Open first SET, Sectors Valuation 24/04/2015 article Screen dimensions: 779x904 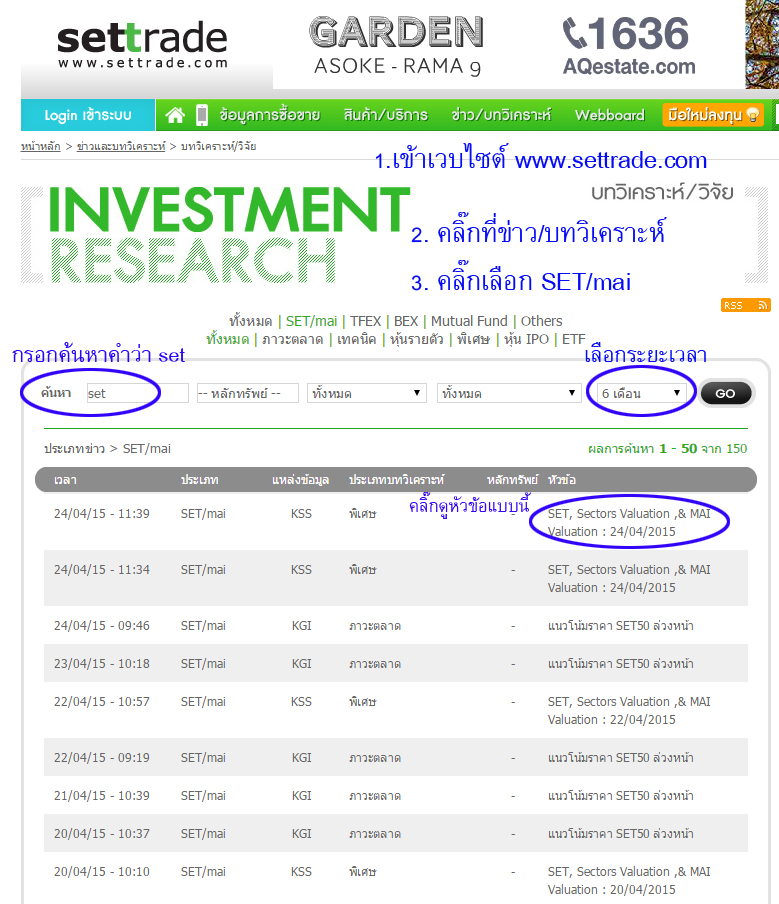tap(628, 522)
